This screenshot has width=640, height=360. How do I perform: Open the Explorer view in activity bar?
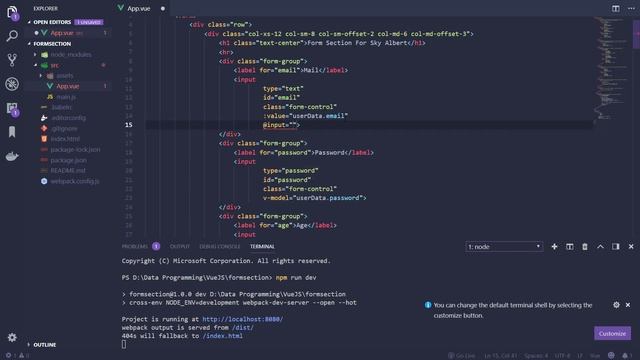click(12, 12)
